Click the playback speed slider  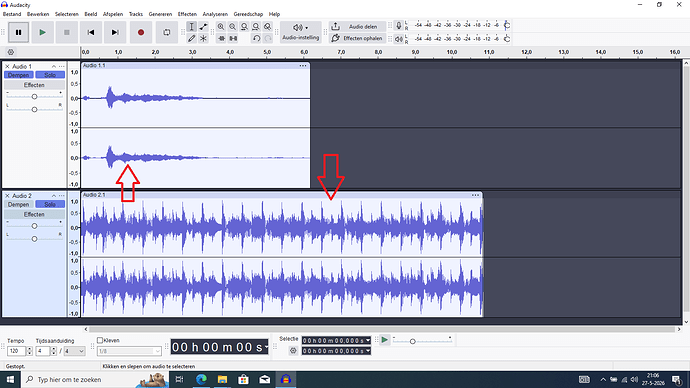pyautogui.click(x=422, y=341)
